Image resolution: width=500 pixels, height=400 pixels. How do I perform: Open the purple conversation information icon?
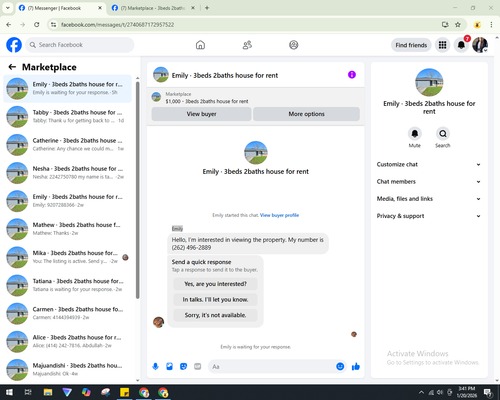[x=352, y=75]
